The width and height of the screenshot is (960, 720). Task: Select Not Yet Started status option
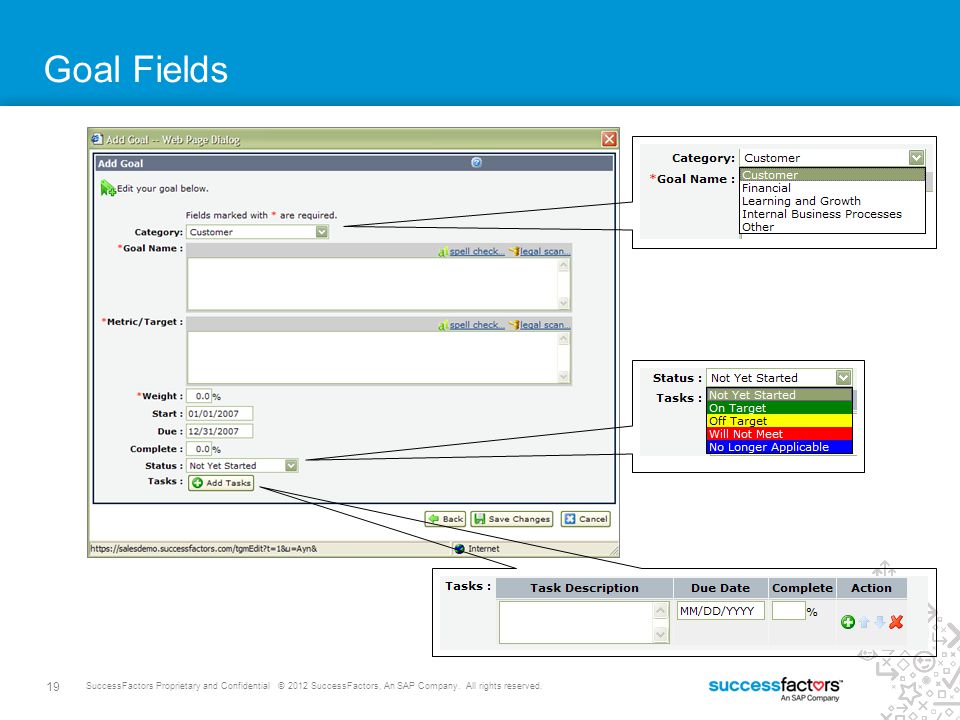click(779, 395)
